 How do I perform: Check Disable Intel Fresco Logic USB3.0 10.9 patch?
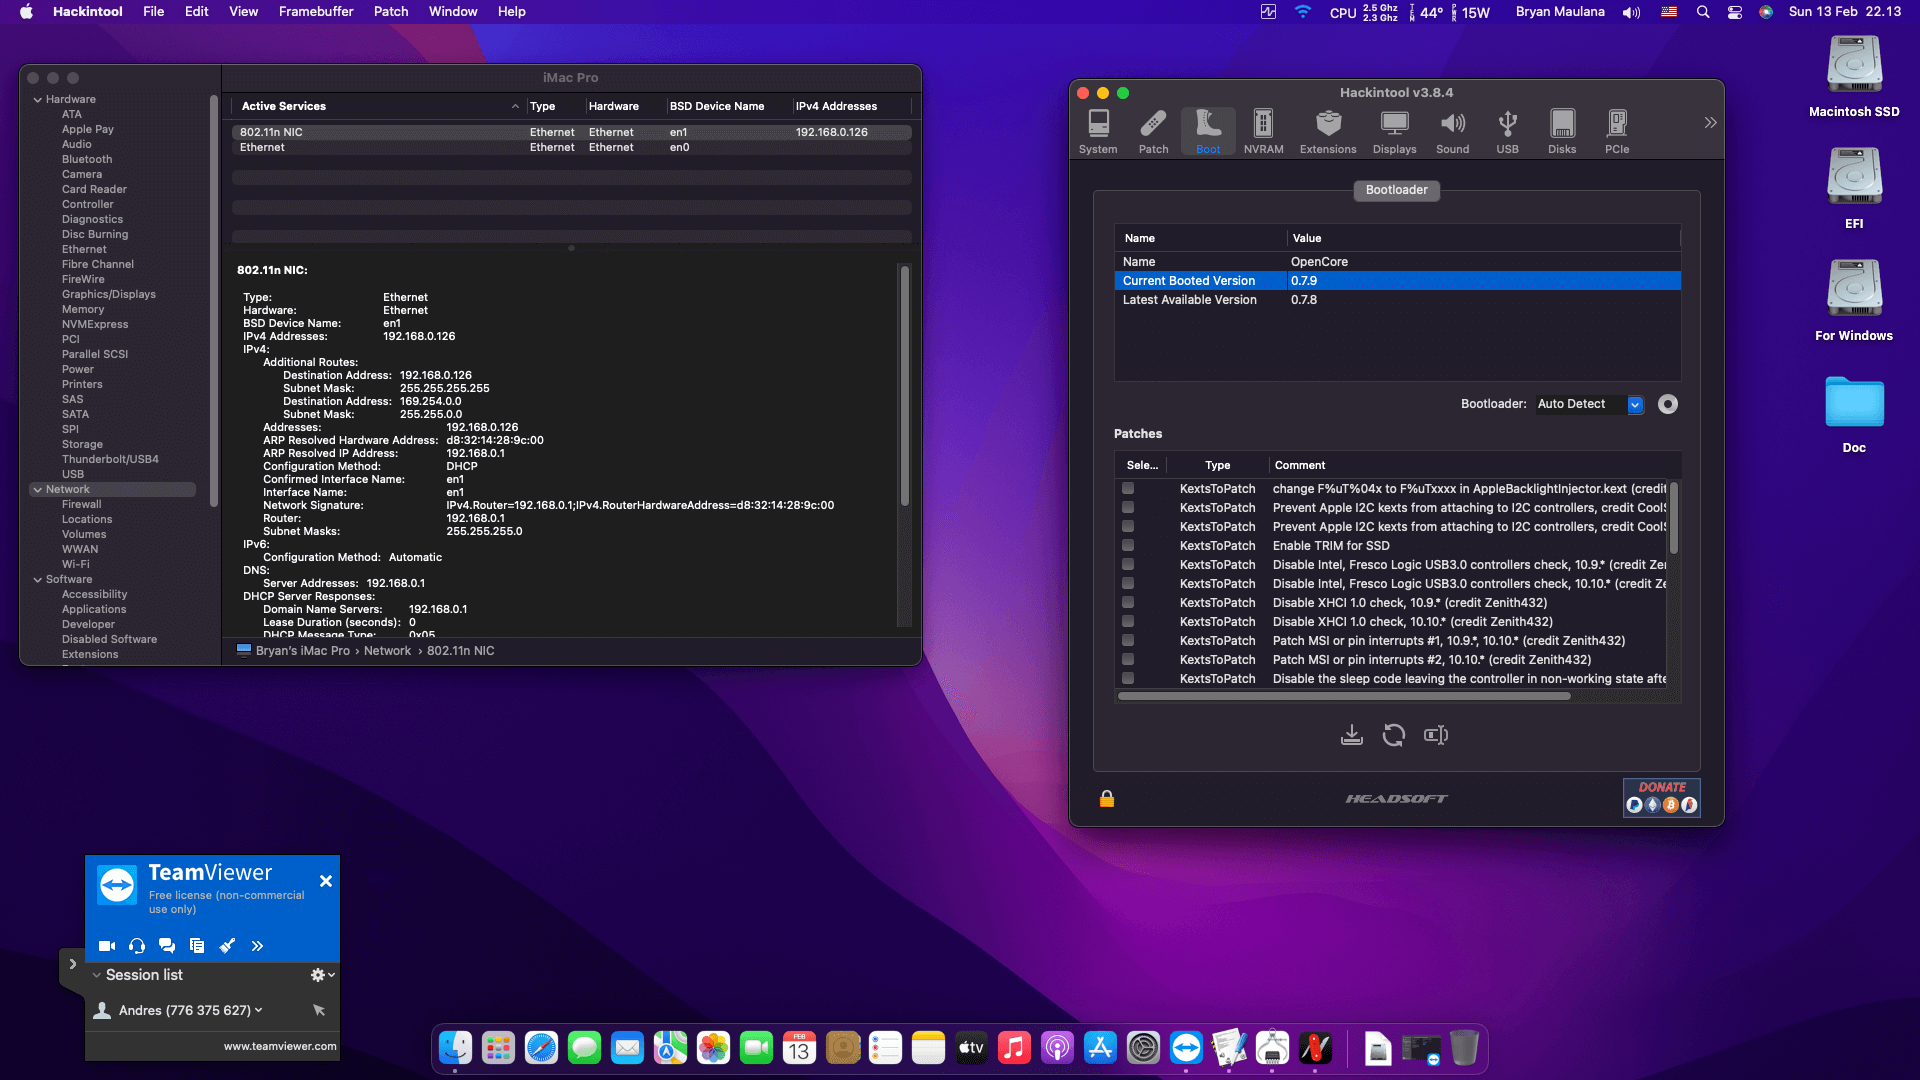tap(1128, 564)
